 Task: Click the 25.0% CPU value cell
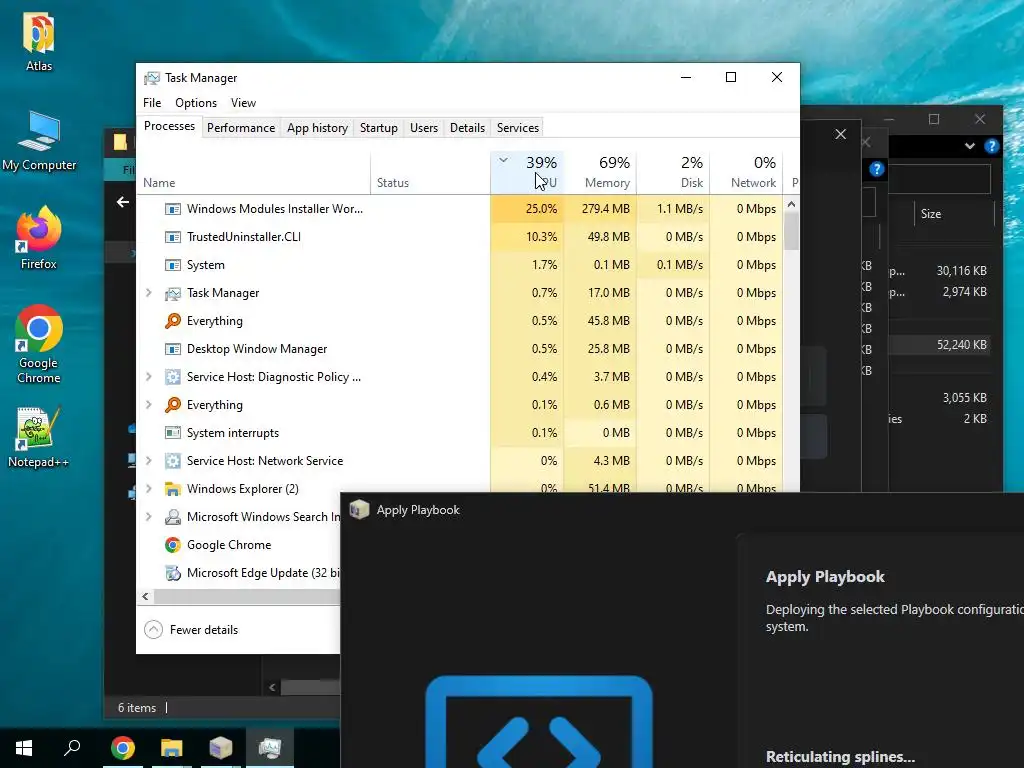pos(527,209)
